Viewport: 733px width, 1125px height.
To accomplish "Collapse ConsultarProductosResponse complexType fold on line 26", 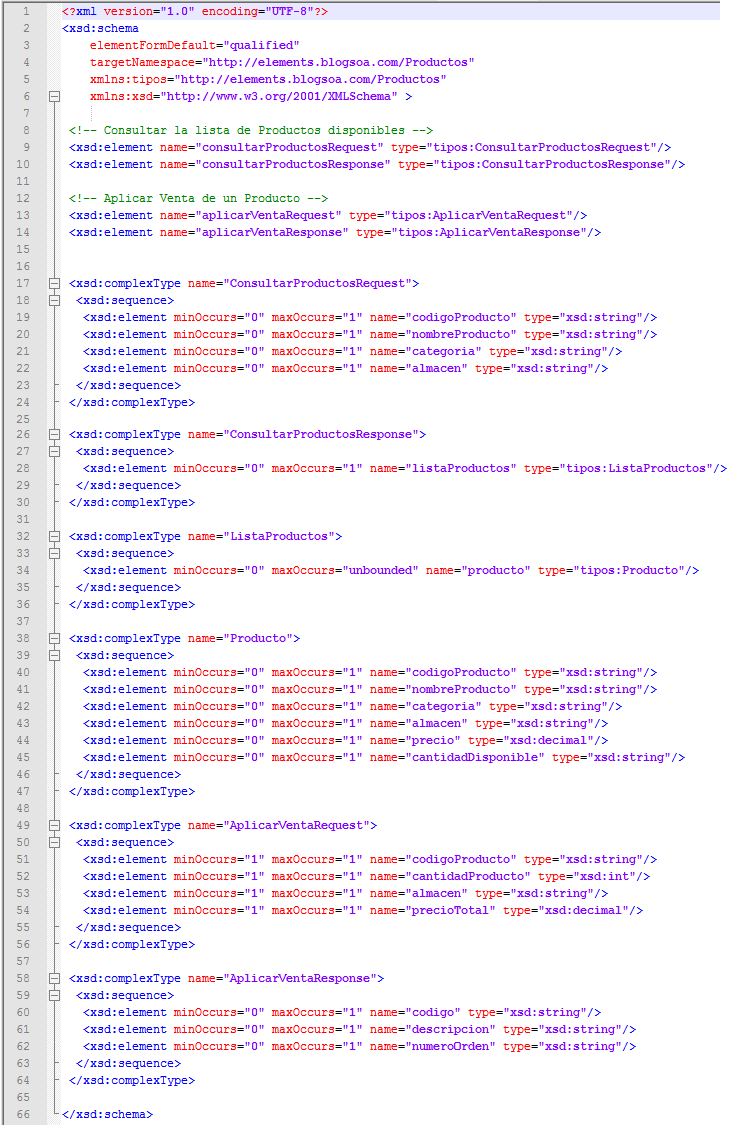I will [54, 435].
